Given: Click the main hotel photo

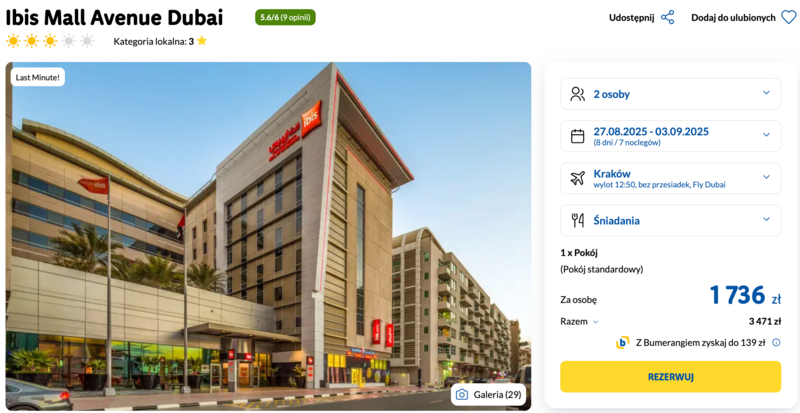Looking at the screenshot, I should (268, 236).
